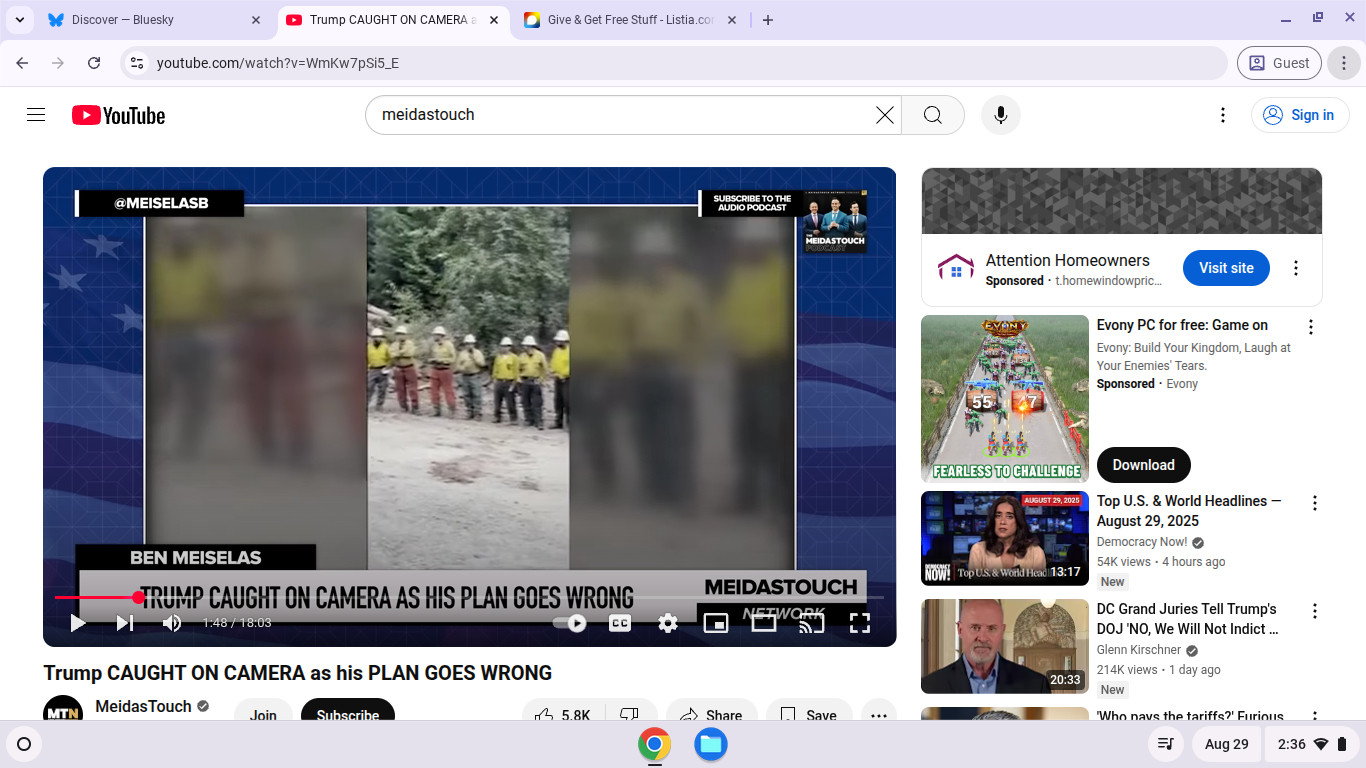The height and width of the screenshot is (768, 1366).
Task: Seek along the red video progress bar
Action: pos(470,598)
